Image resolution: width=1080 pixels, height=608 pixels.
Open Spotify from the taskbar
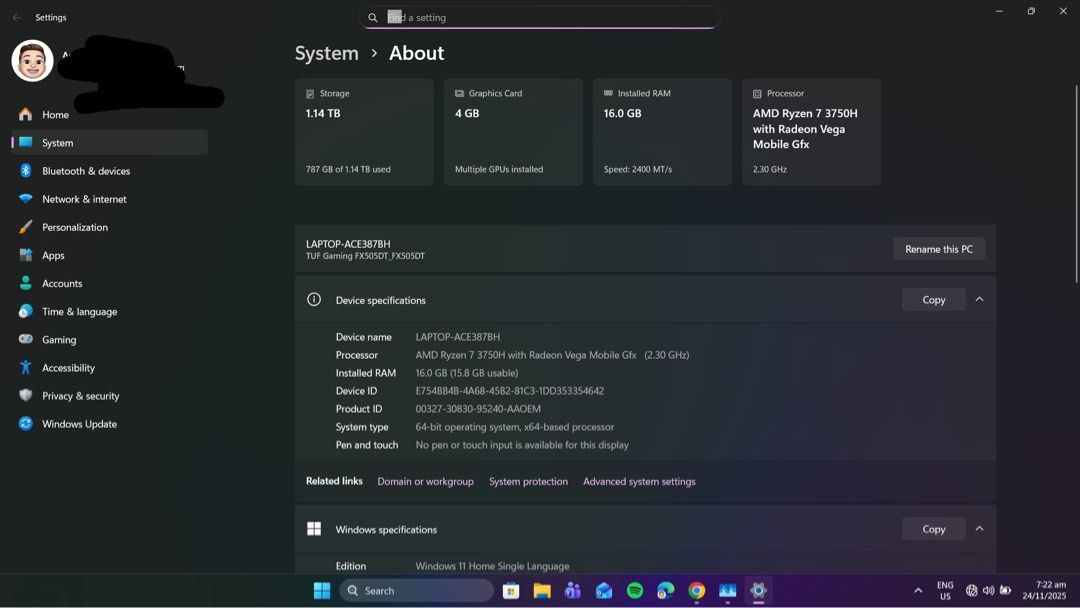click(635, 591)
